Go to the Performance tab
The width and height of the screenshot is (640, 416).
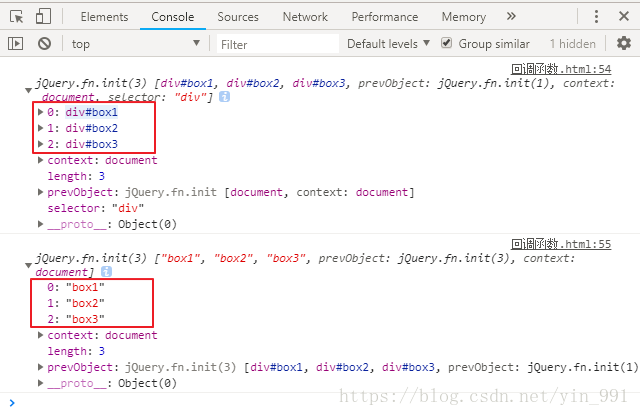(x=384, y=17)
